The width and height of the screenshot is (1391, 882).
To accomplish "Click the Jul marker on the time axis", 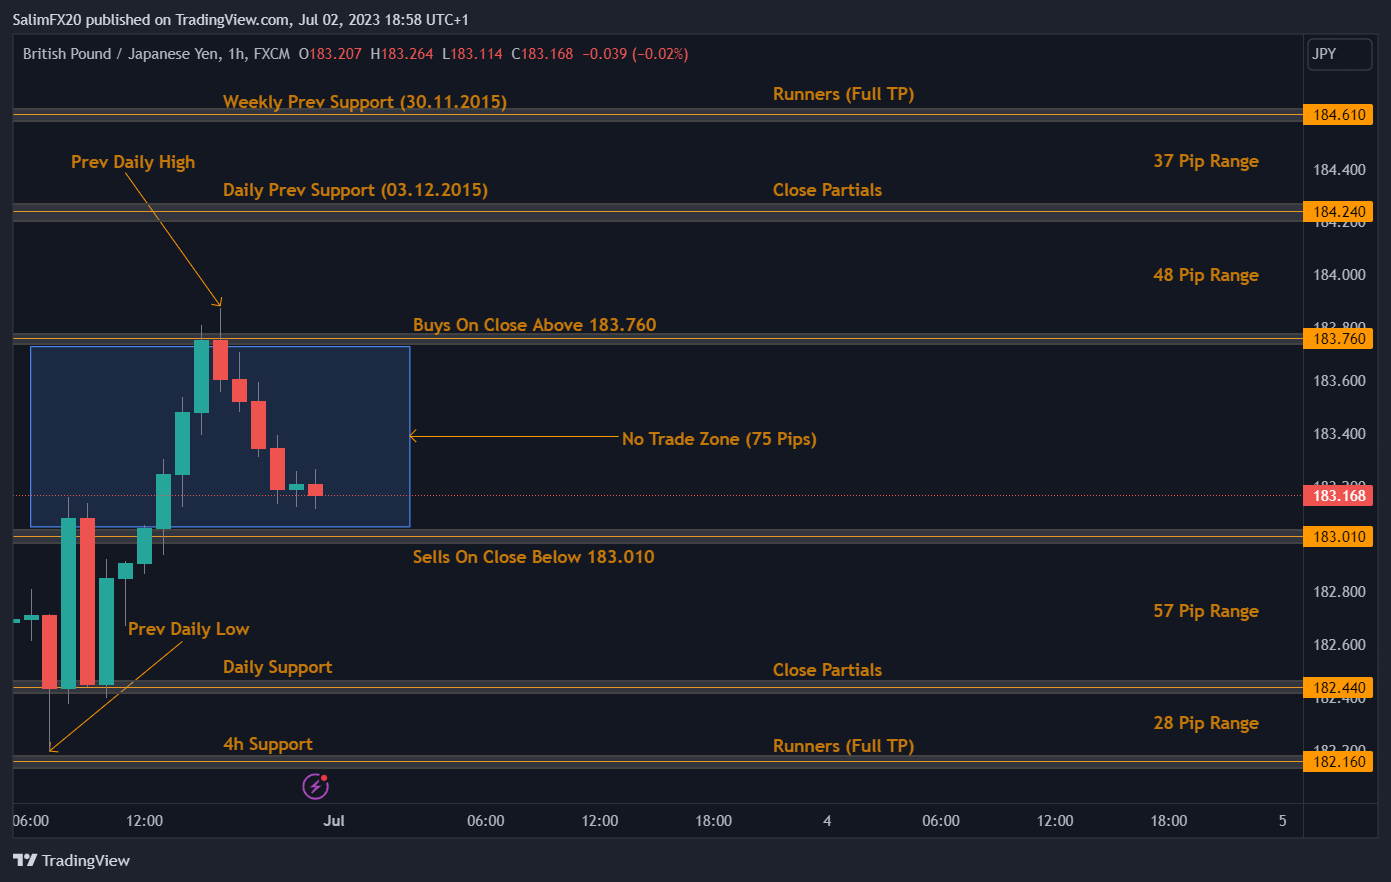I will (x=334, y=821).
